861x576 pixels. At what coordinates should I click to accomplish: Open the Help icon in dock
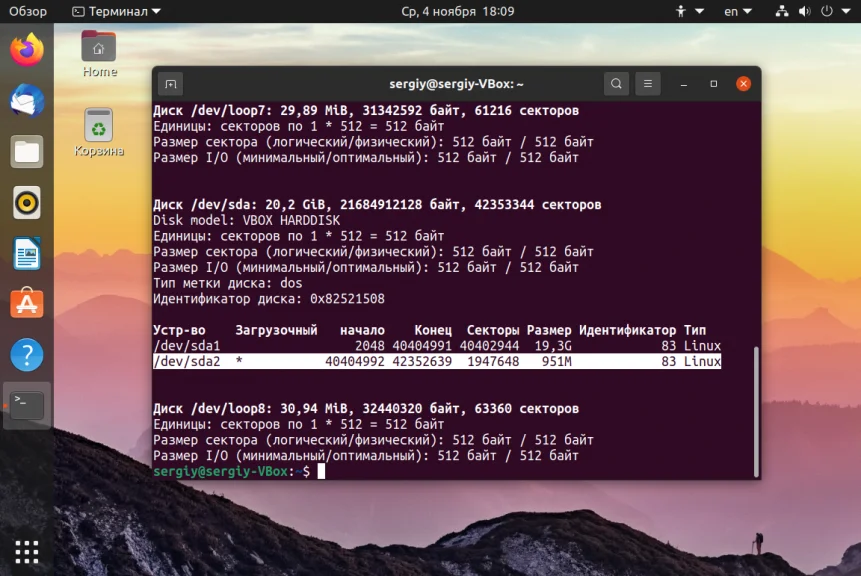[27, 355]
